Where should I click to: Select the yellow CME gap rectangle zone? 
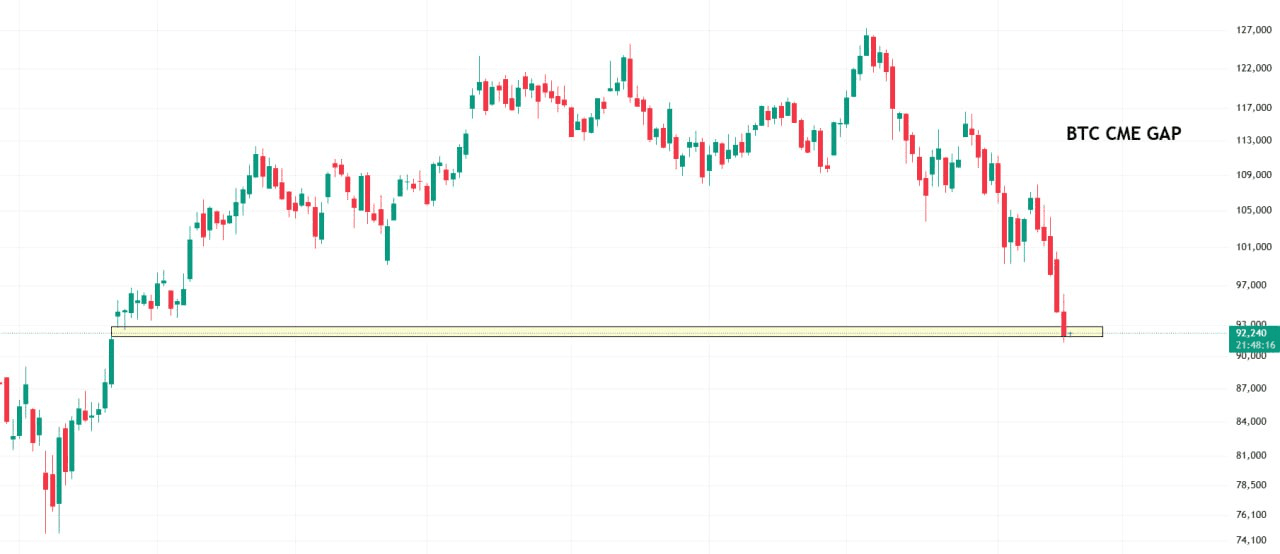pos(600,331)
